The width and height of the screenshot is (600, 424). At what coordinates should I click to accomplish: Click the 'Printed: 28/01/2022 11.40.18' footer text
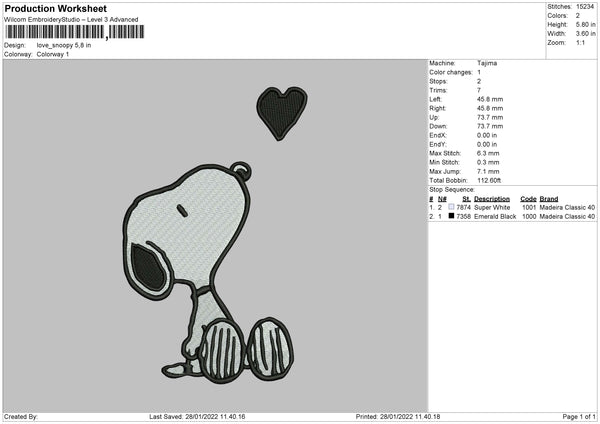point(398,417)
